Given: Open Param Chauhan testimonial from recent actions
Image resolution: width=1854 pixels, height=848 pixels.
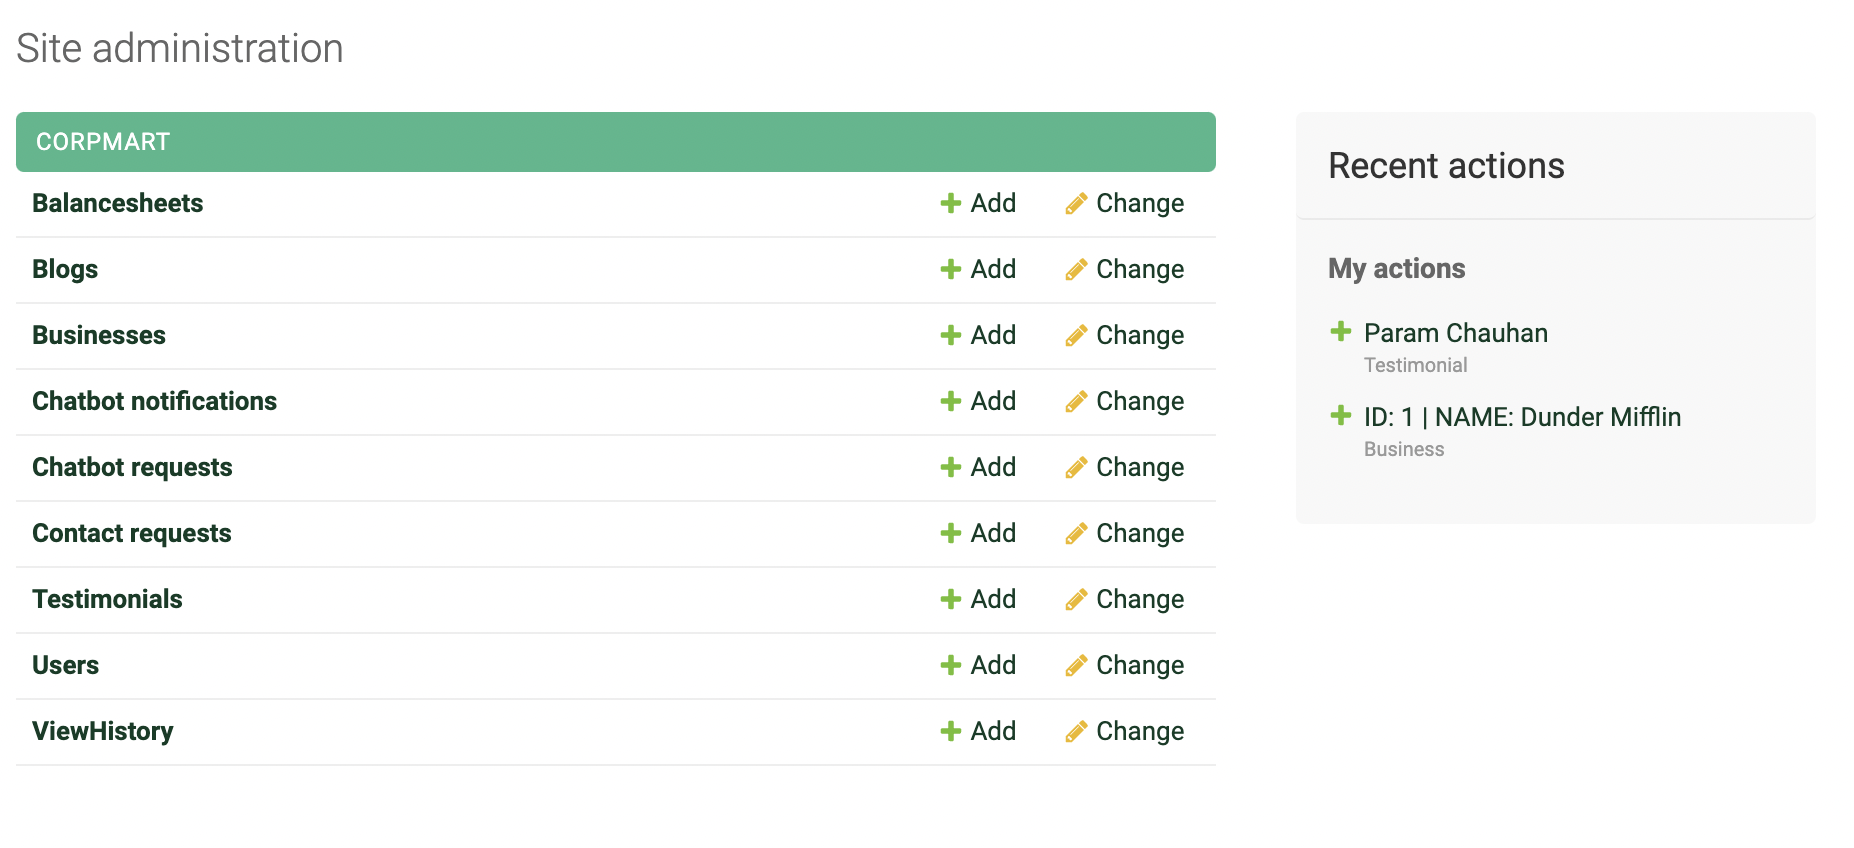Looking at the screenshot, I should [1455, 334].
